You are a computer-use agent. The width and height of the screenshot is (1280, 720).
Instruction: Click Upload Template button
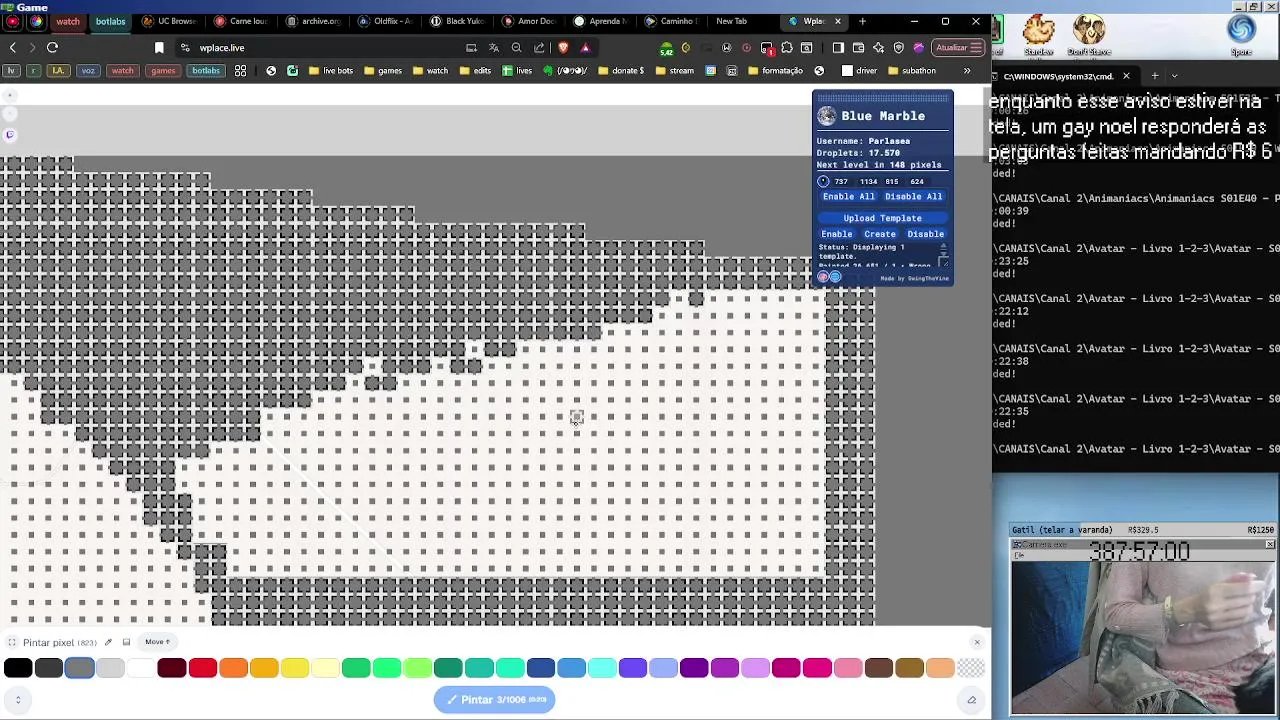[882, 218]
